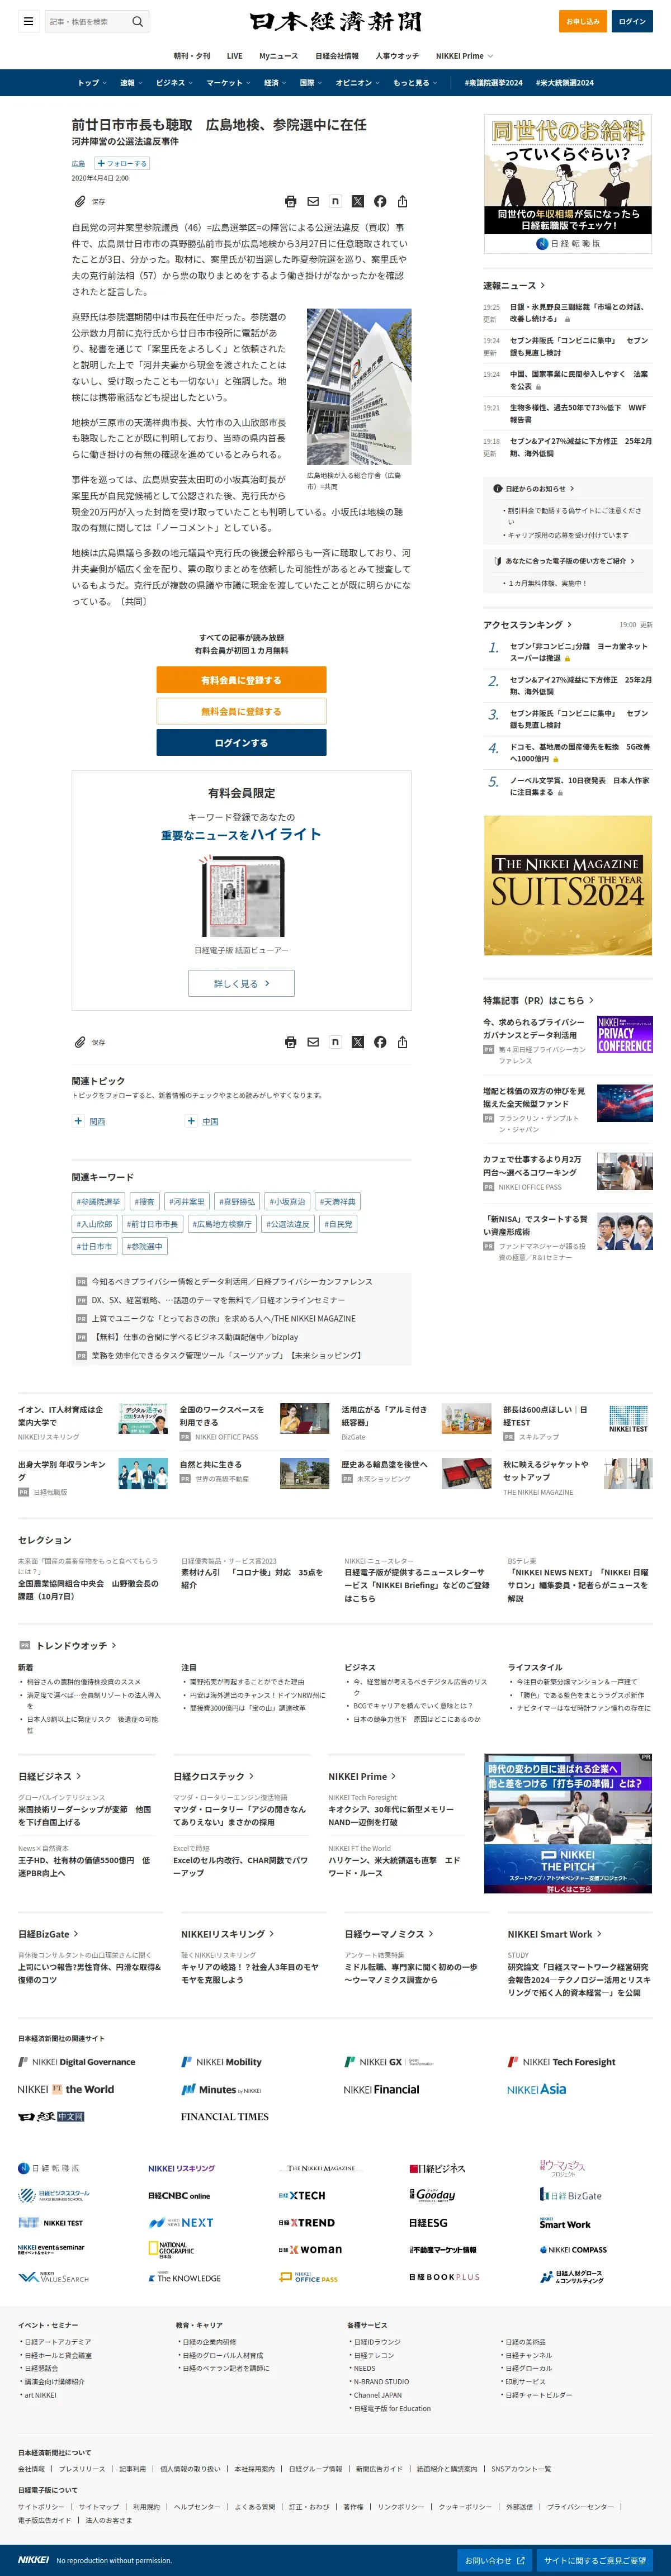Open the NIKKEI Prime dropdown

tap(464, 56)
